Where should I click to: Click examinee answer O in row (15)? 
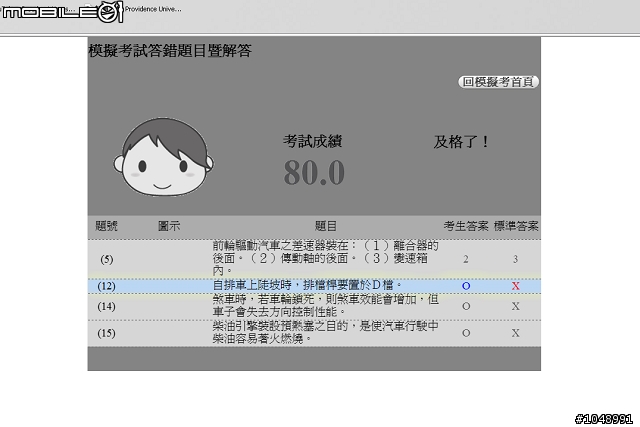[x=466, y=333]
